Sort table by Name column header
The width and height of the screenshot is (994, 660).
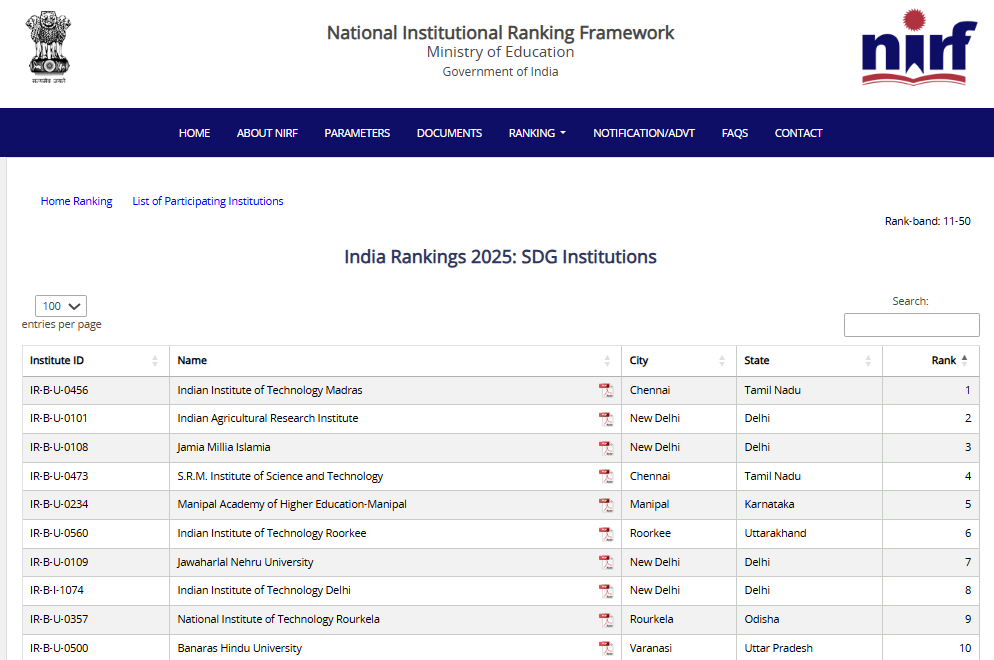192,361
